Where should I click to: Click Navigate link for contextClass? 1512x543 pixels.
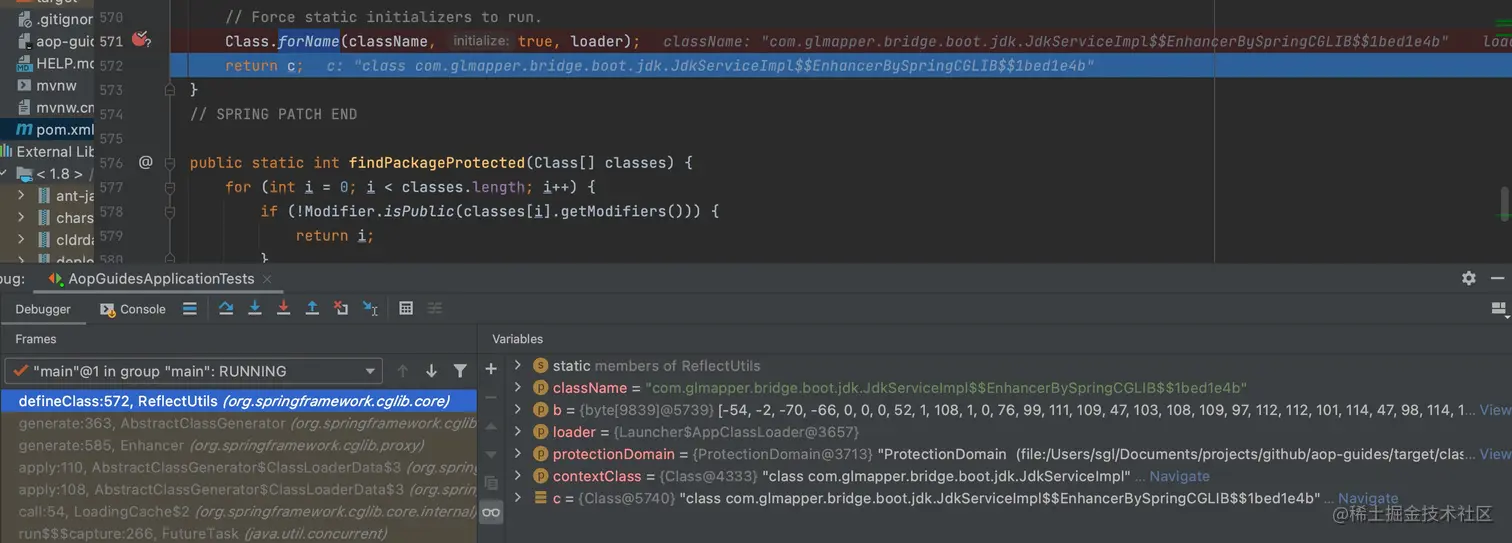pyautogui.click(x=1179, y=476)
